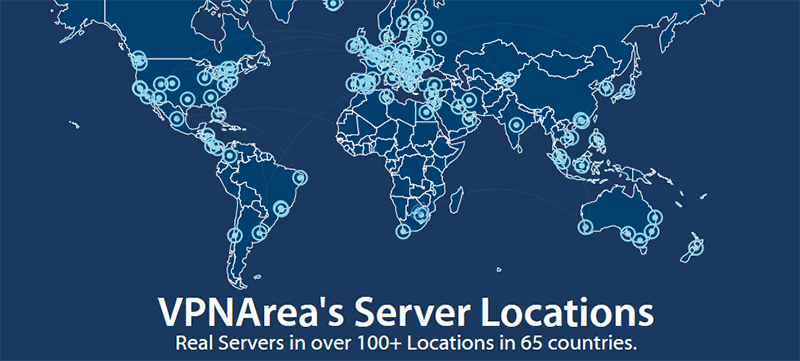Screen dimensions: 800x361
Task: Select the Egypt server marker
Action: pyautogui.click(x=427, y=112)
